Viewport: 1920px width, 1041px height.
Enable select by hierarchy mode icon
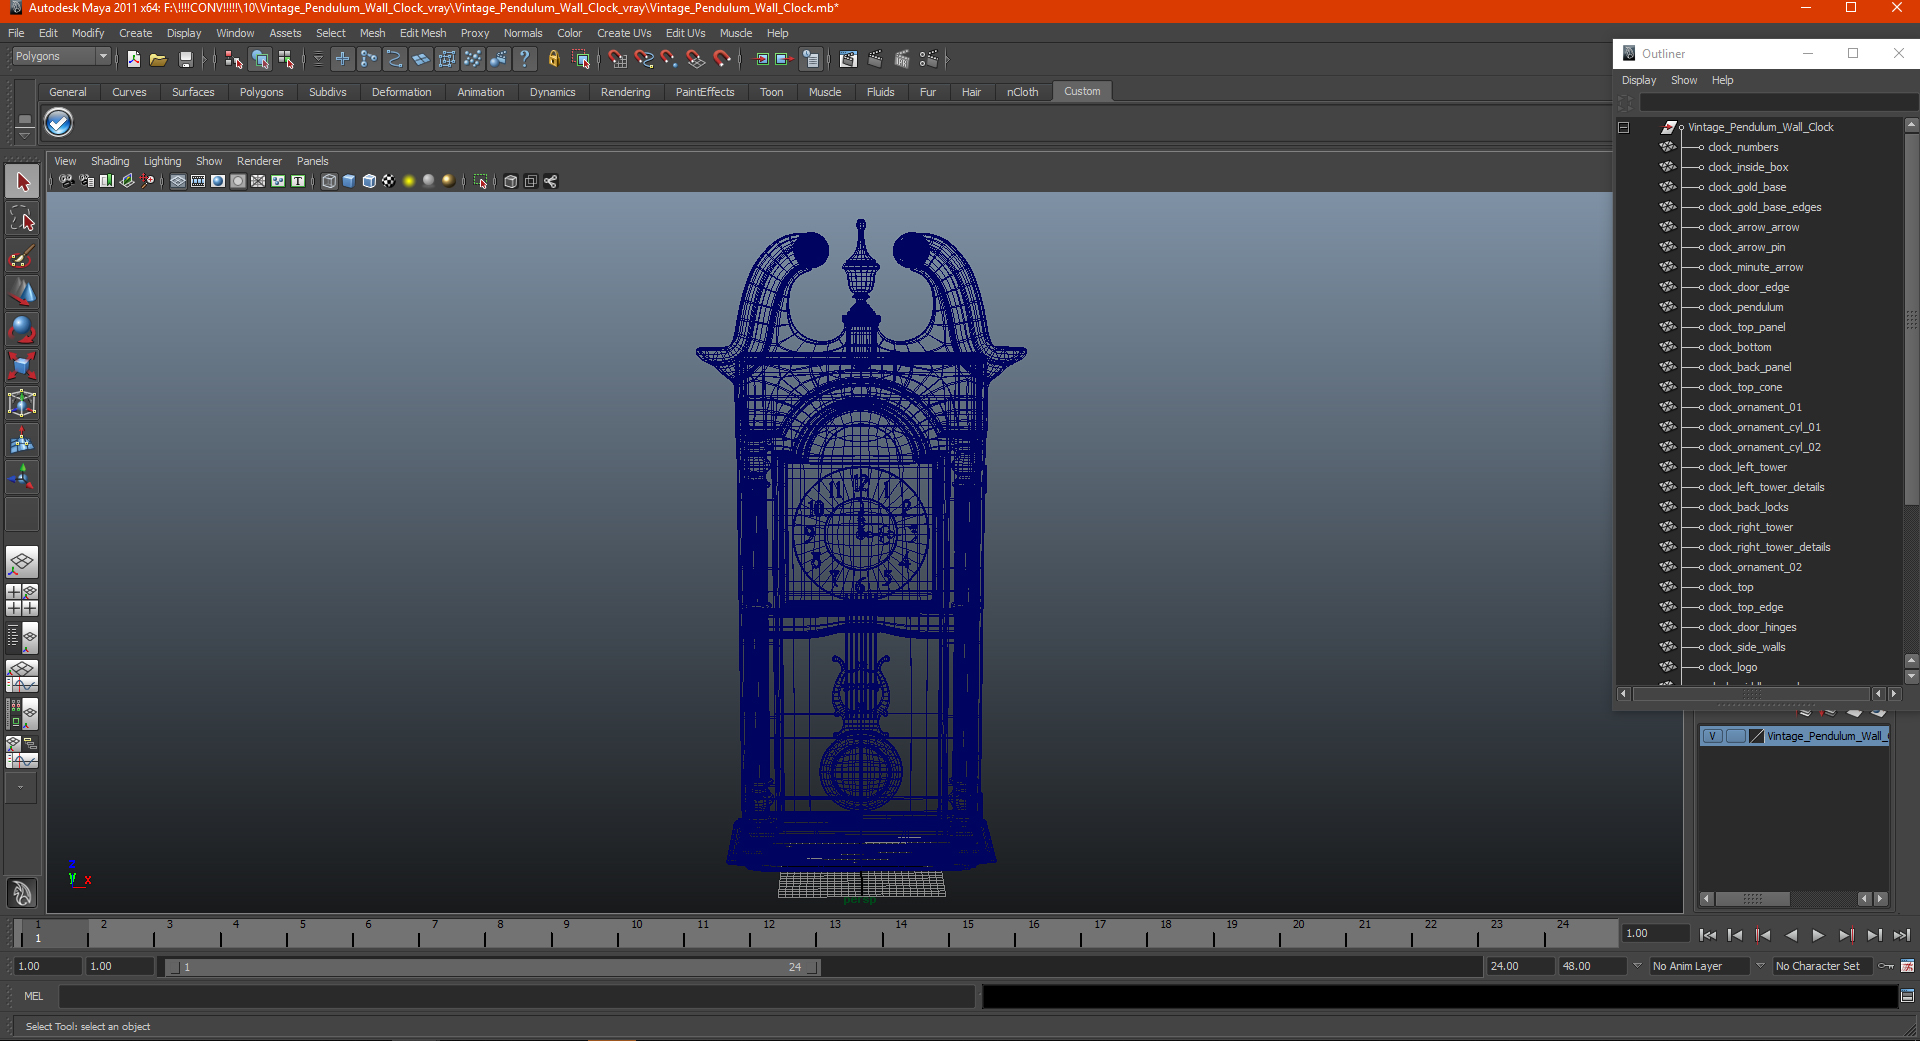233,60
